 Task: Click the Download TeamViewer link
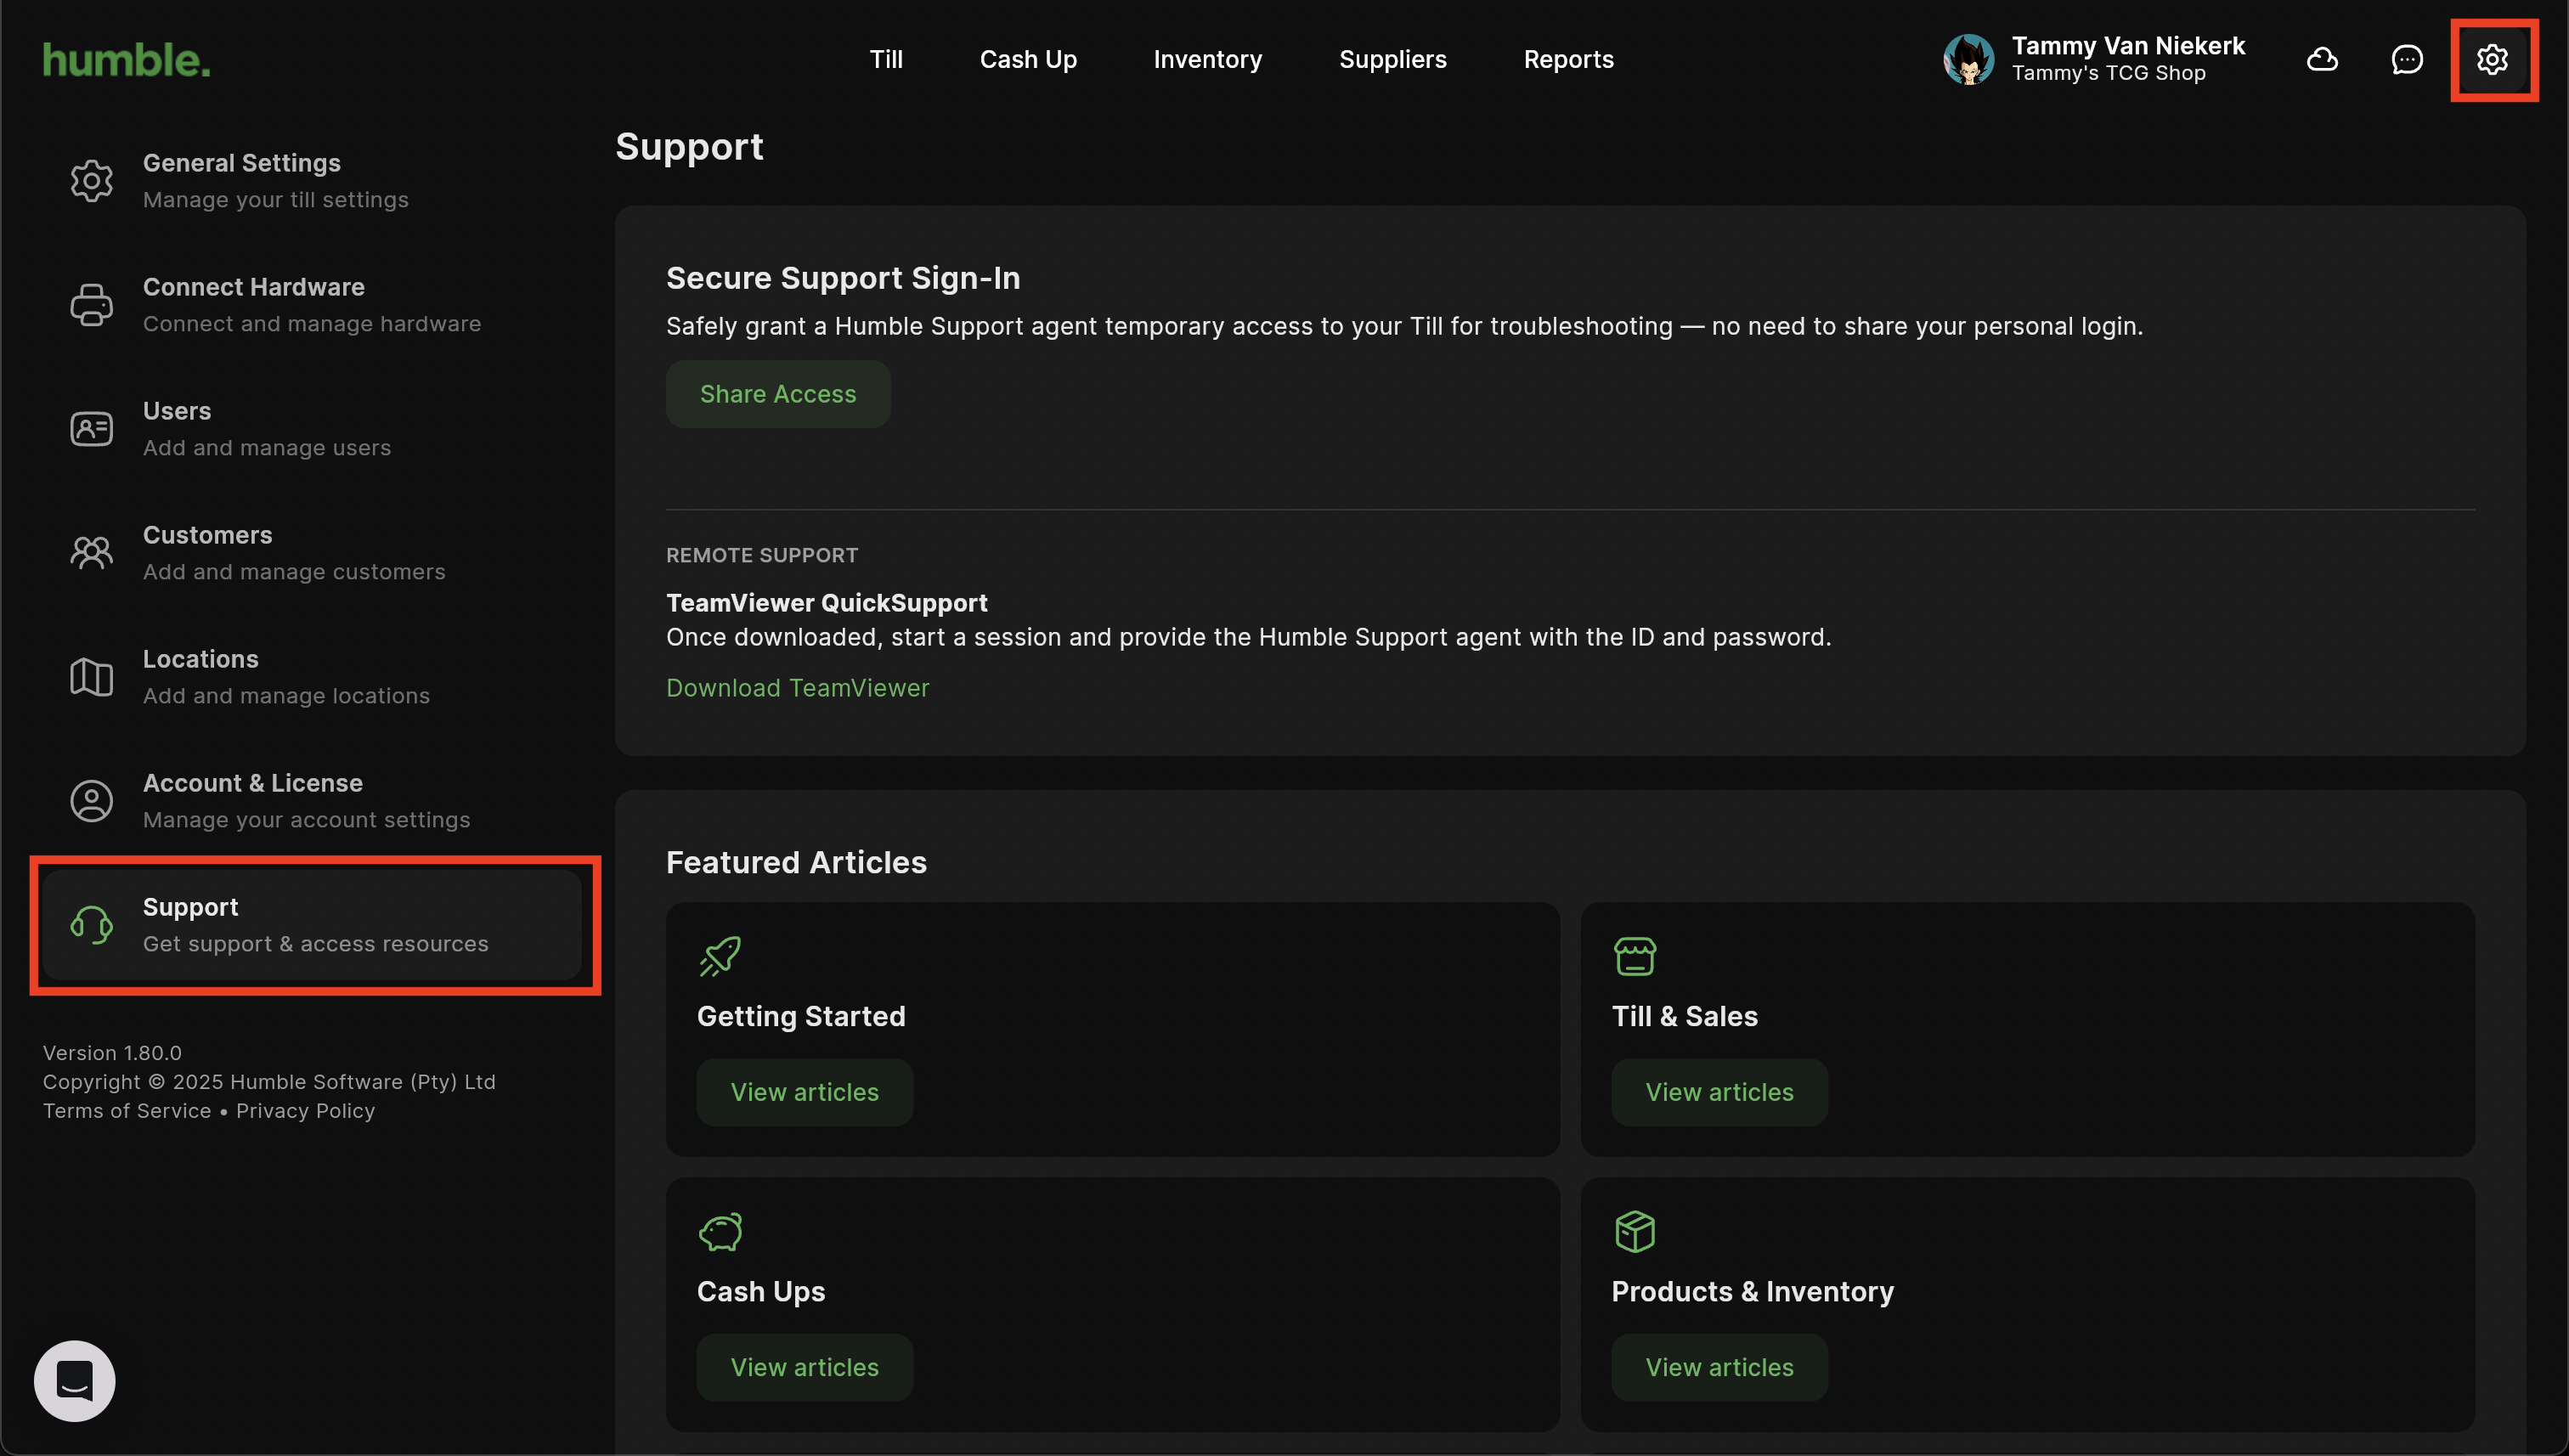click(797, 688)
